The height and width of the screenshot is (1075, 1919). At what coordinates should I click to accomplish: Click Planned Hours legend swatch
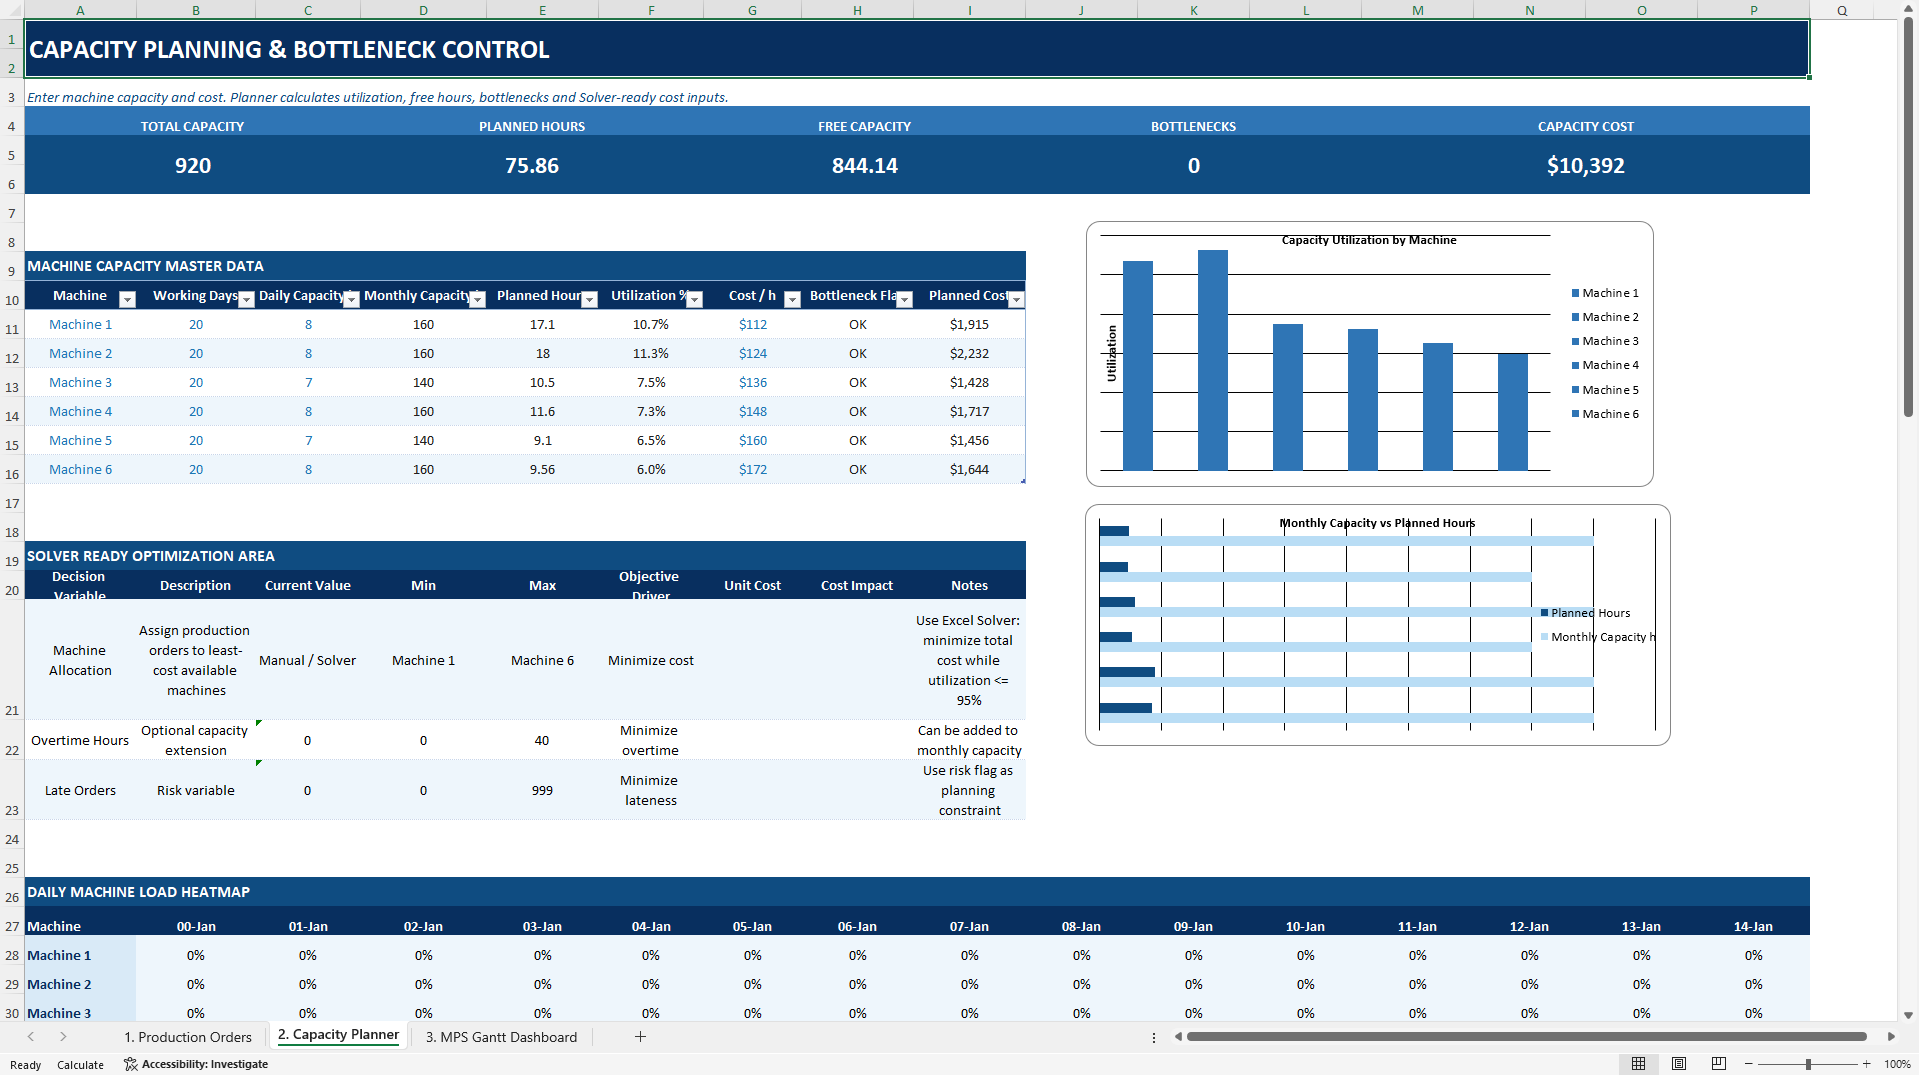(x=1545, y=613)
